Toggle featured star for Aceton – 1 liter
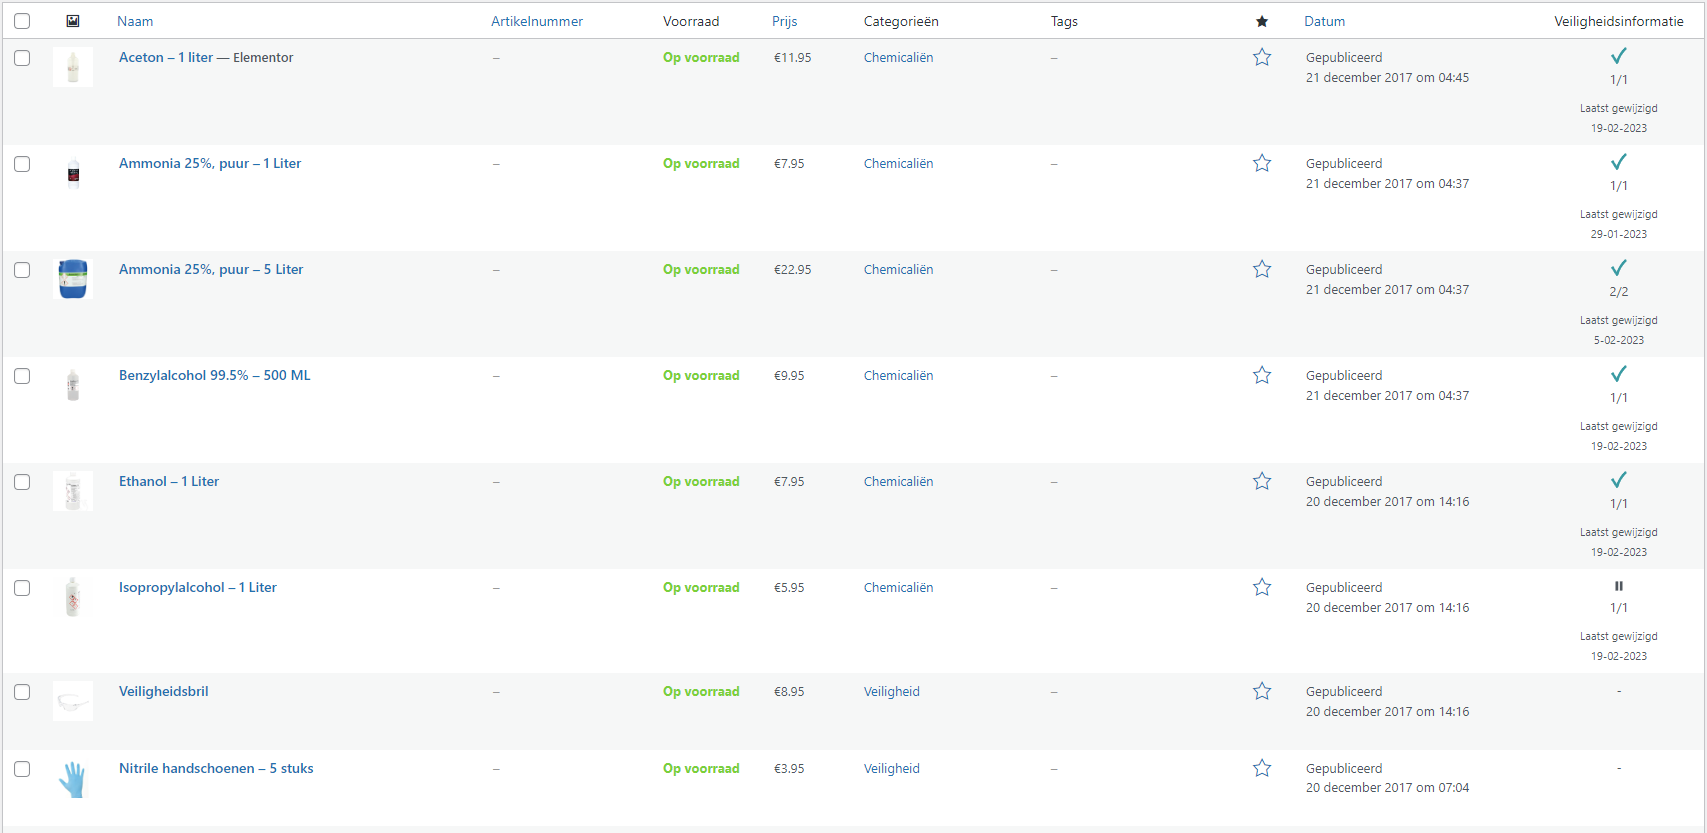 1262,57
